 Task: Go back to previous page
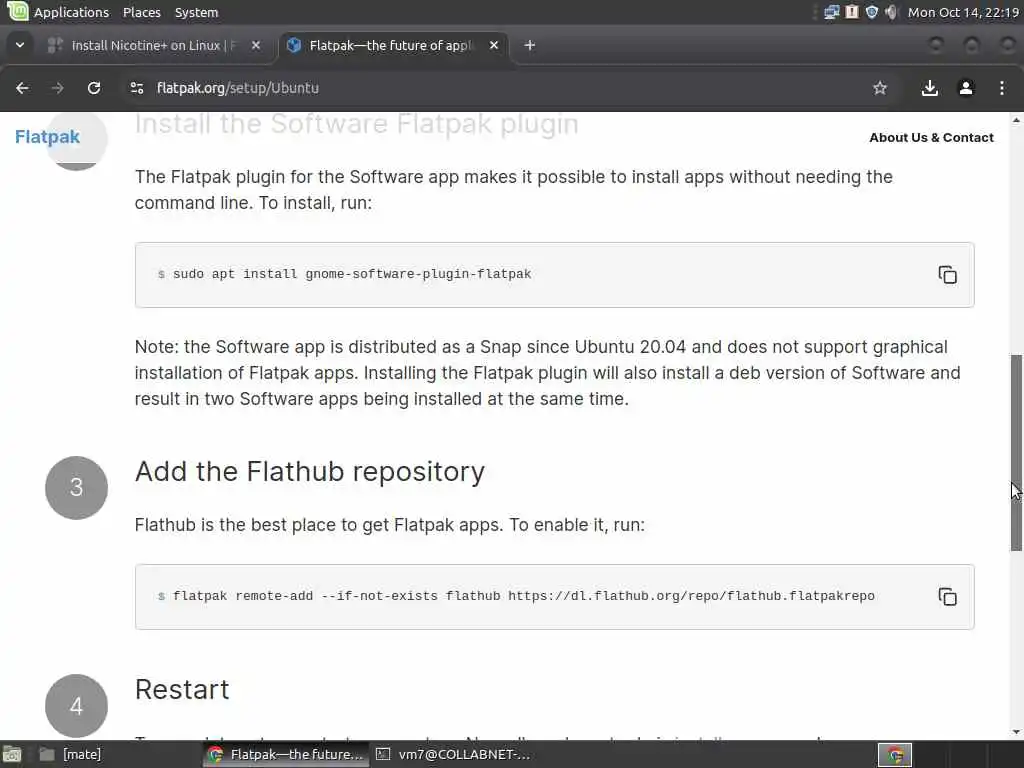click(x=22, y=88)
